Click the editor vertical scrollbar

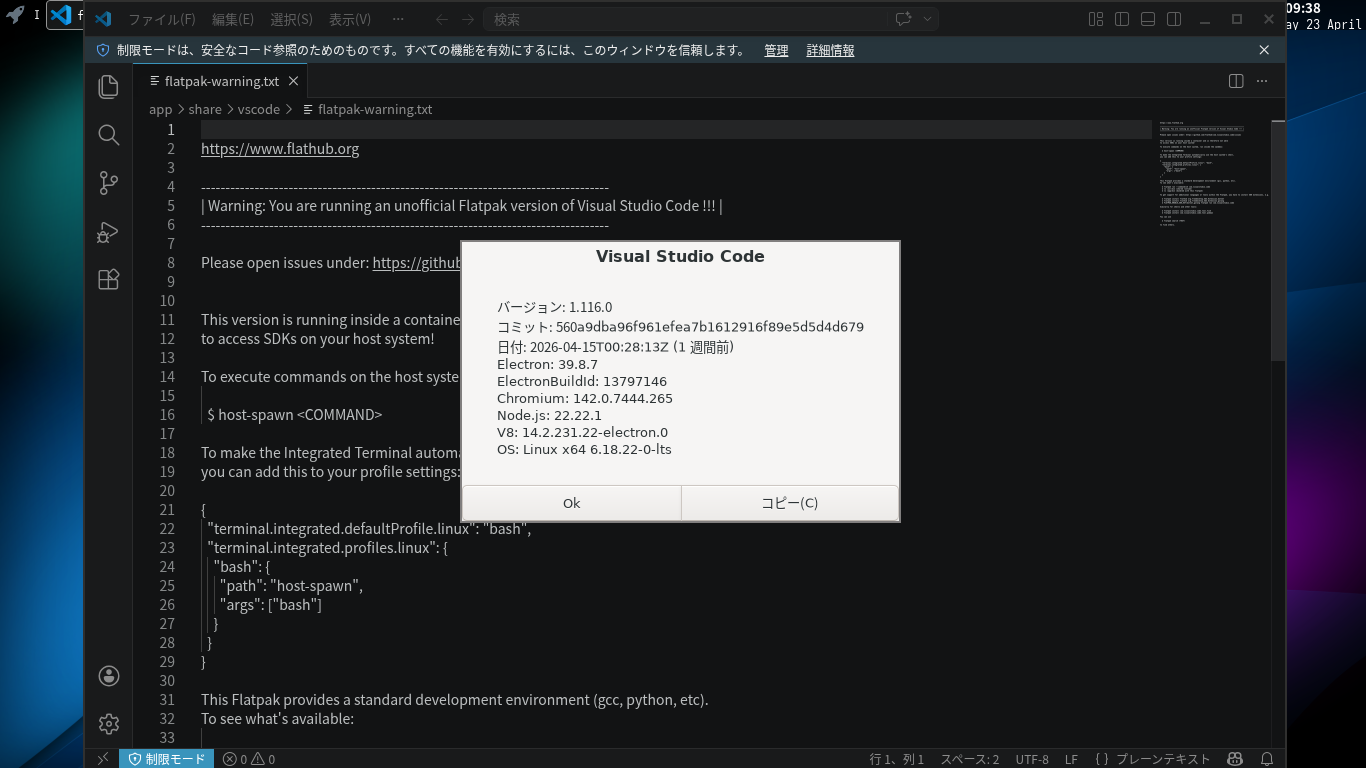click(1278, 240)
